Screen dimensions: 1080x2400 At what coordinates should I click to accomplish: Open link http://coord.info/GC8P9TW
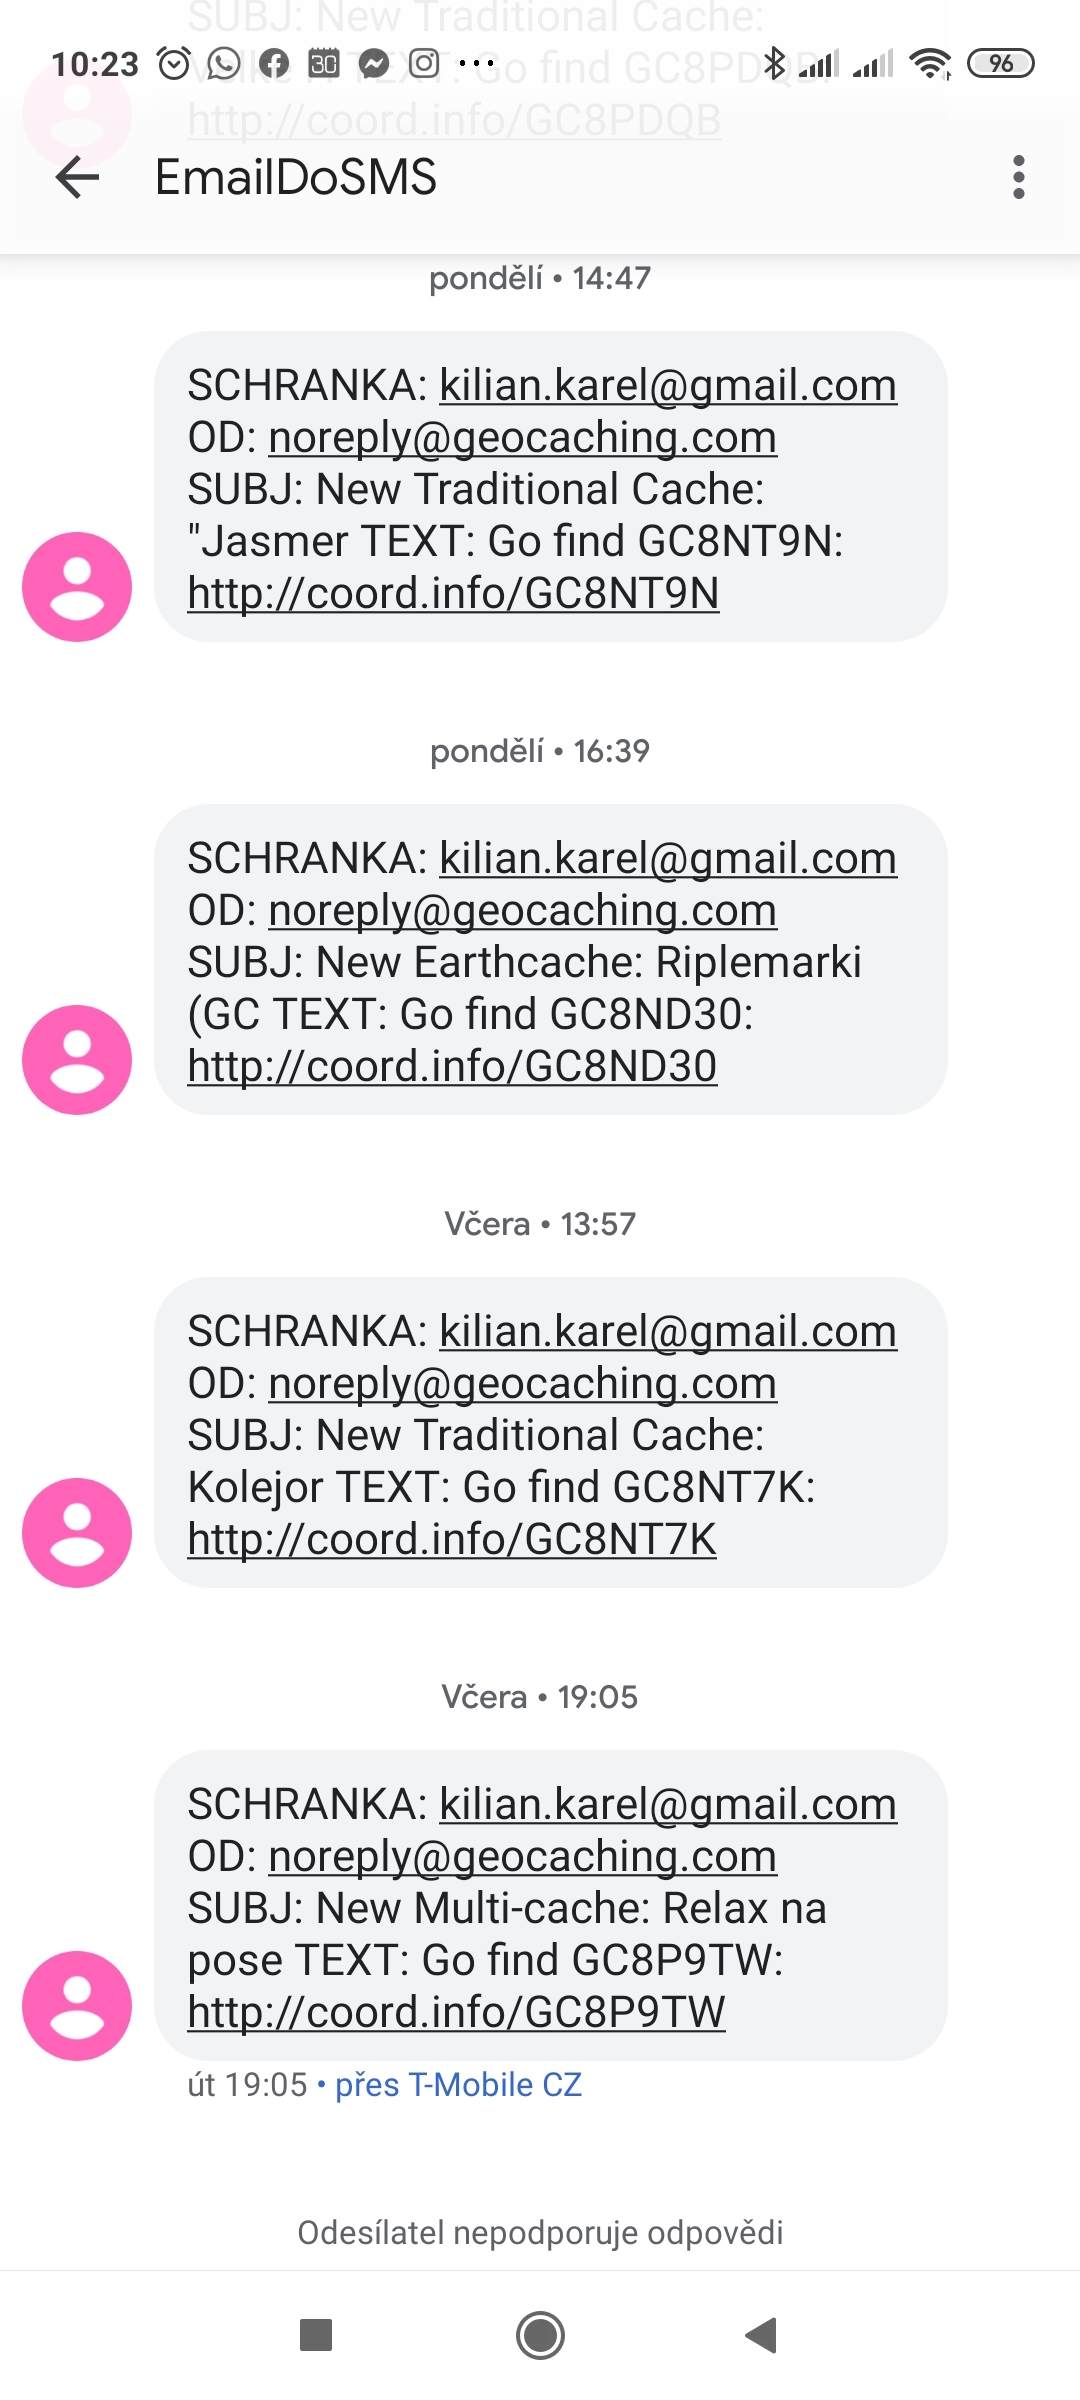pyautogui.click(x=456, y=2013)
